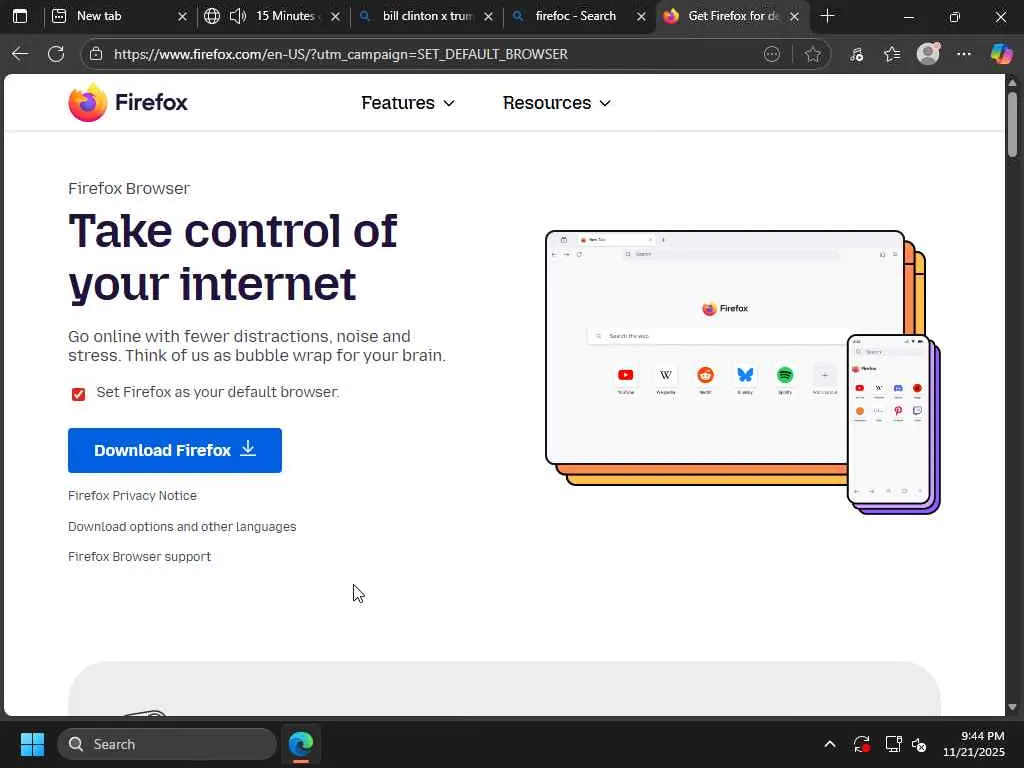1024x768 pixels.
Task: Open the Firefox Privacy Notice link
Action: (x=133, y=496)
